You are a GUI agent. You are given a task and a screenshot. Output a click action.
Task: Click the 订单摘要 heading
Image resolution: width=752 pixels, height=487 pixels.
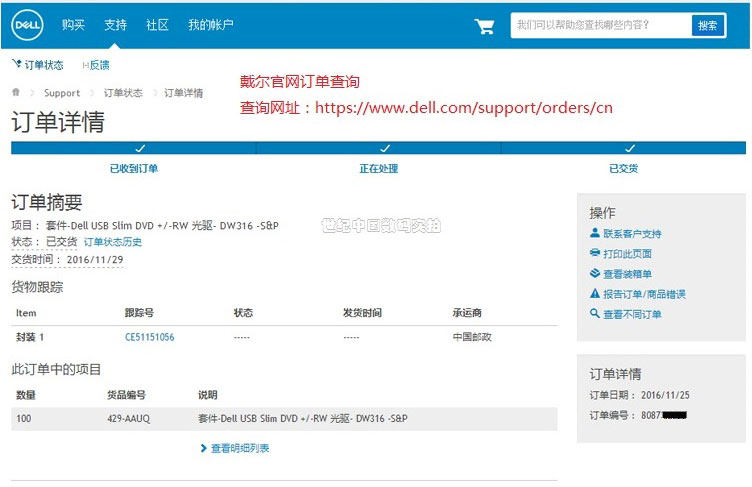click(47, 202)
